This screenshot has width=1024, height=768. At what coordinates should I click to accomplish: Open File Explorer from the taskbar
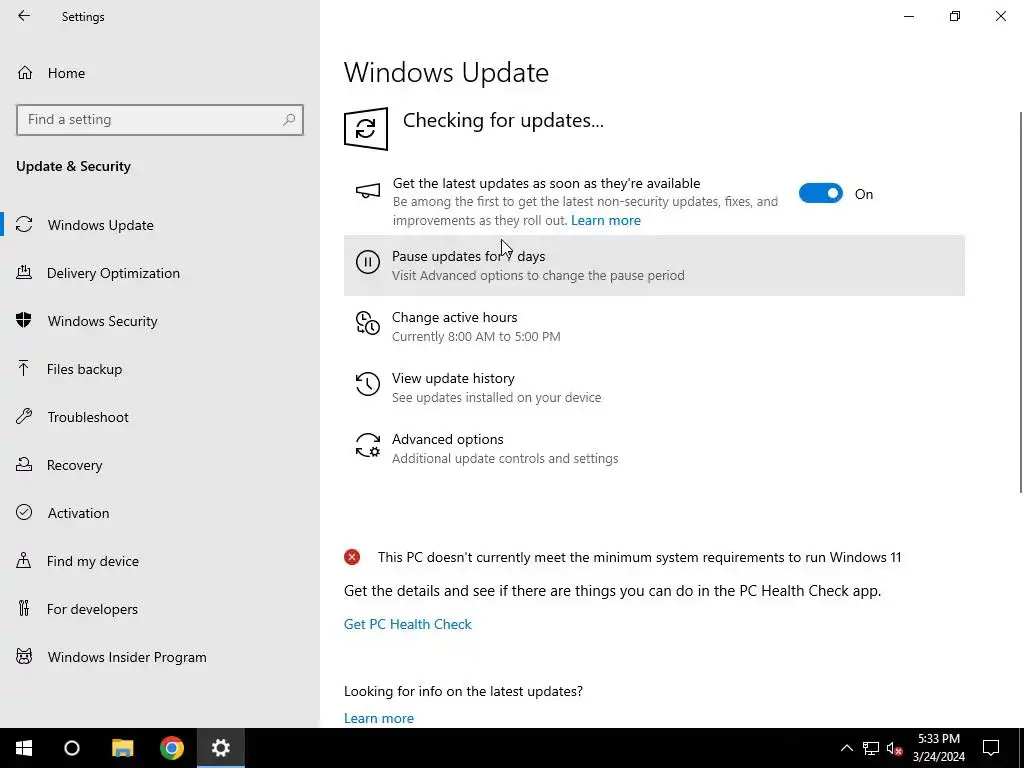pos(122,748)
